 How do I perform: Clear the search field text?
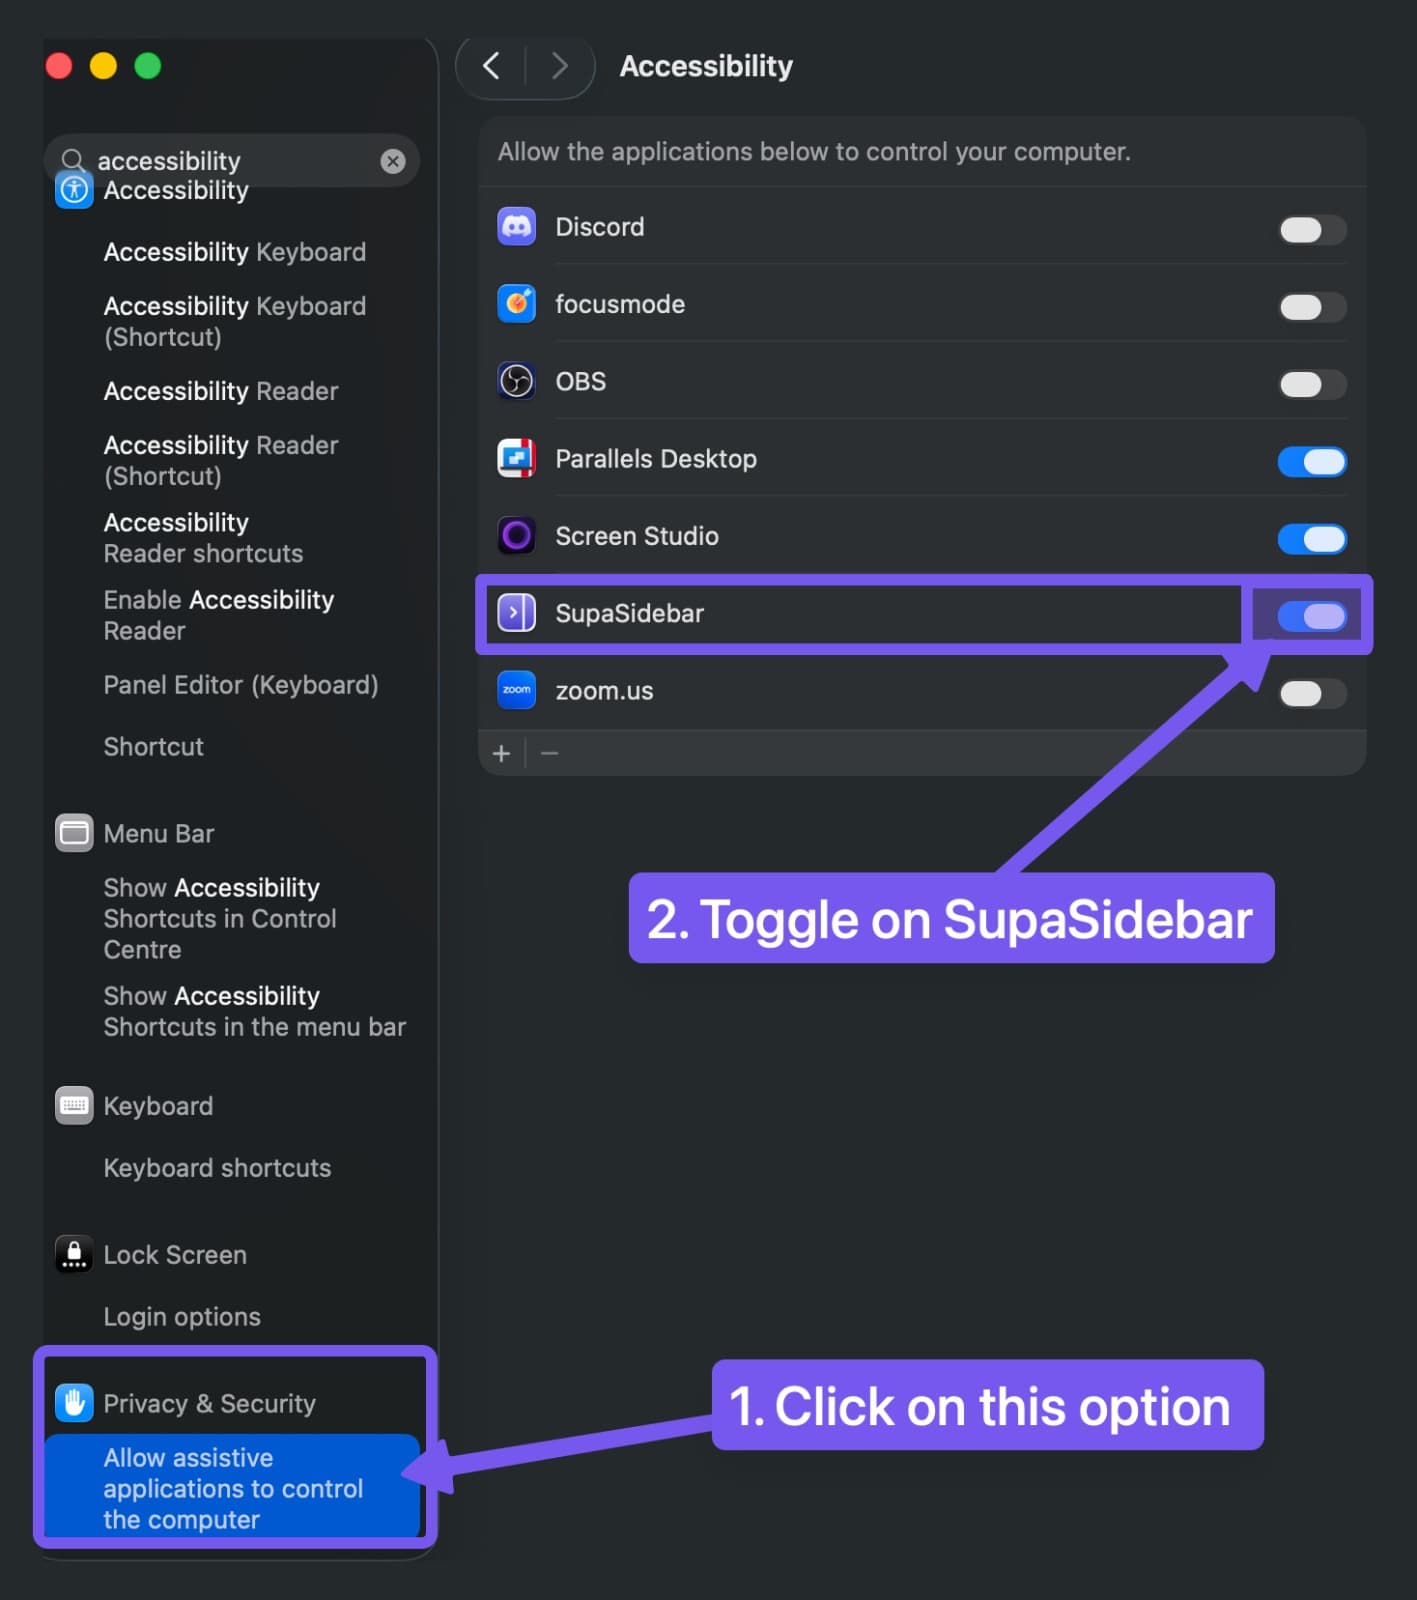point(393,161)
